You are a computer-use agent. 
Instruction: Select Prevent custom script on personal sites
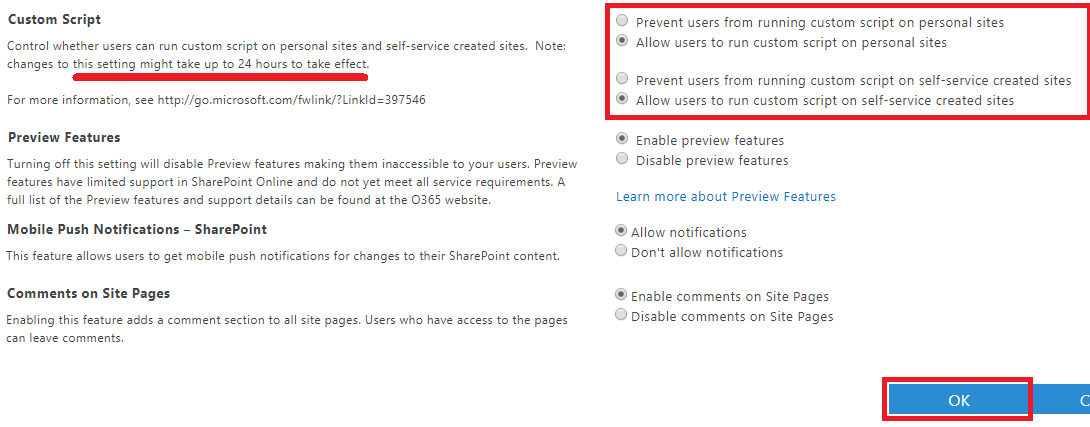(624, 21)
